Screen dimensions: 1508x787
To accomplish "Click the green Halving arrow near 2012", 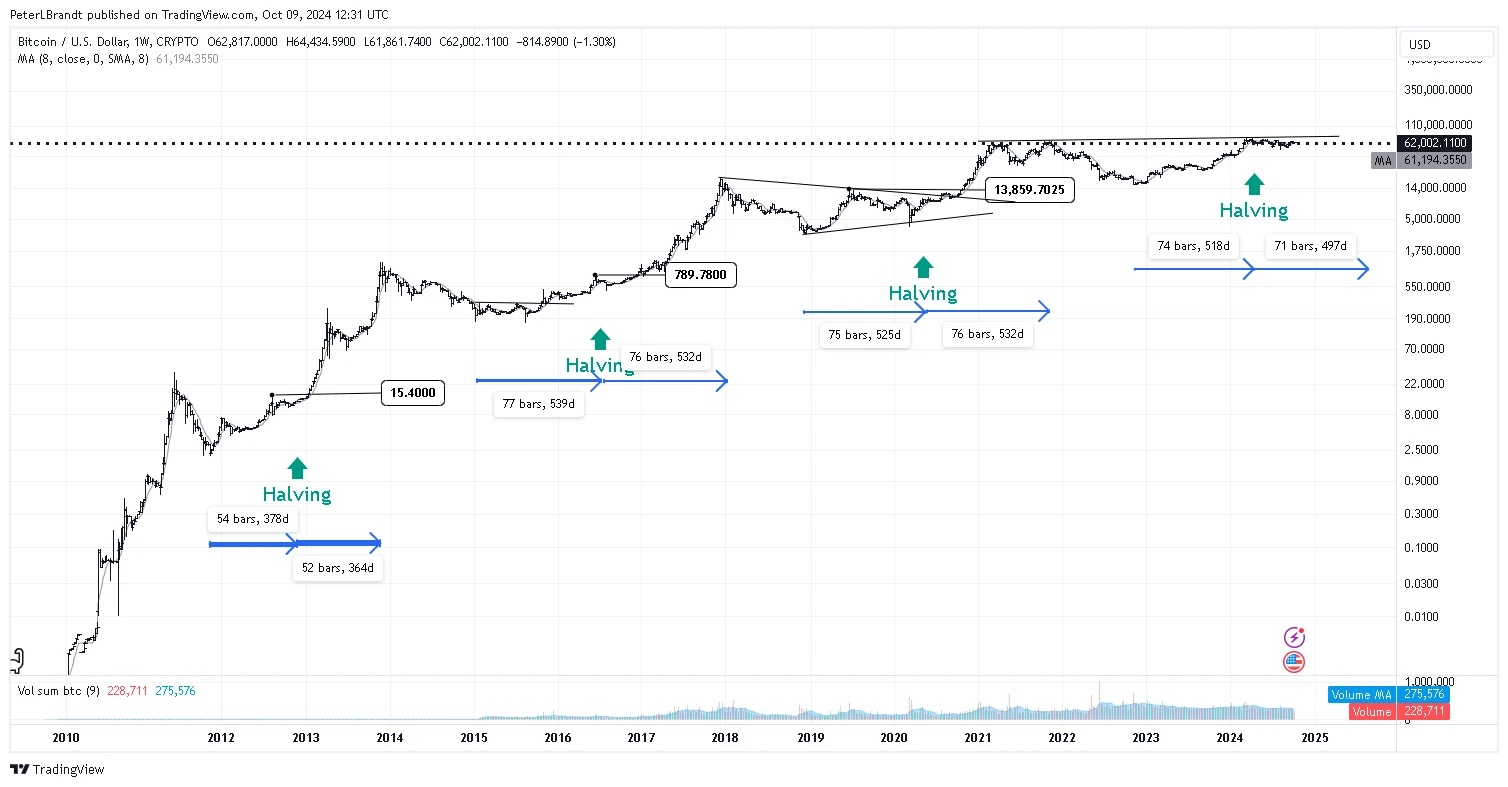I will click(x=297, y=468).
